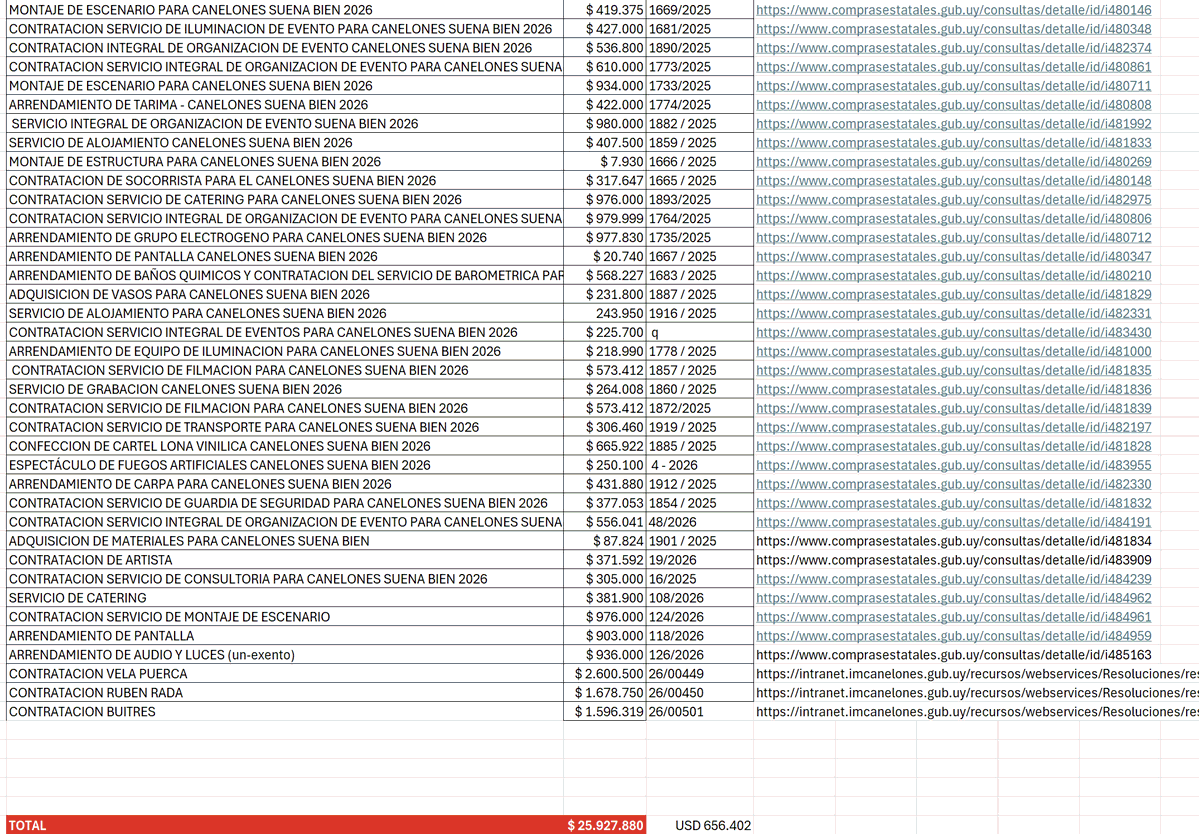Open the link ending in i480711
The height and width of the screenshot is (834, 1199).
point(954,86)
